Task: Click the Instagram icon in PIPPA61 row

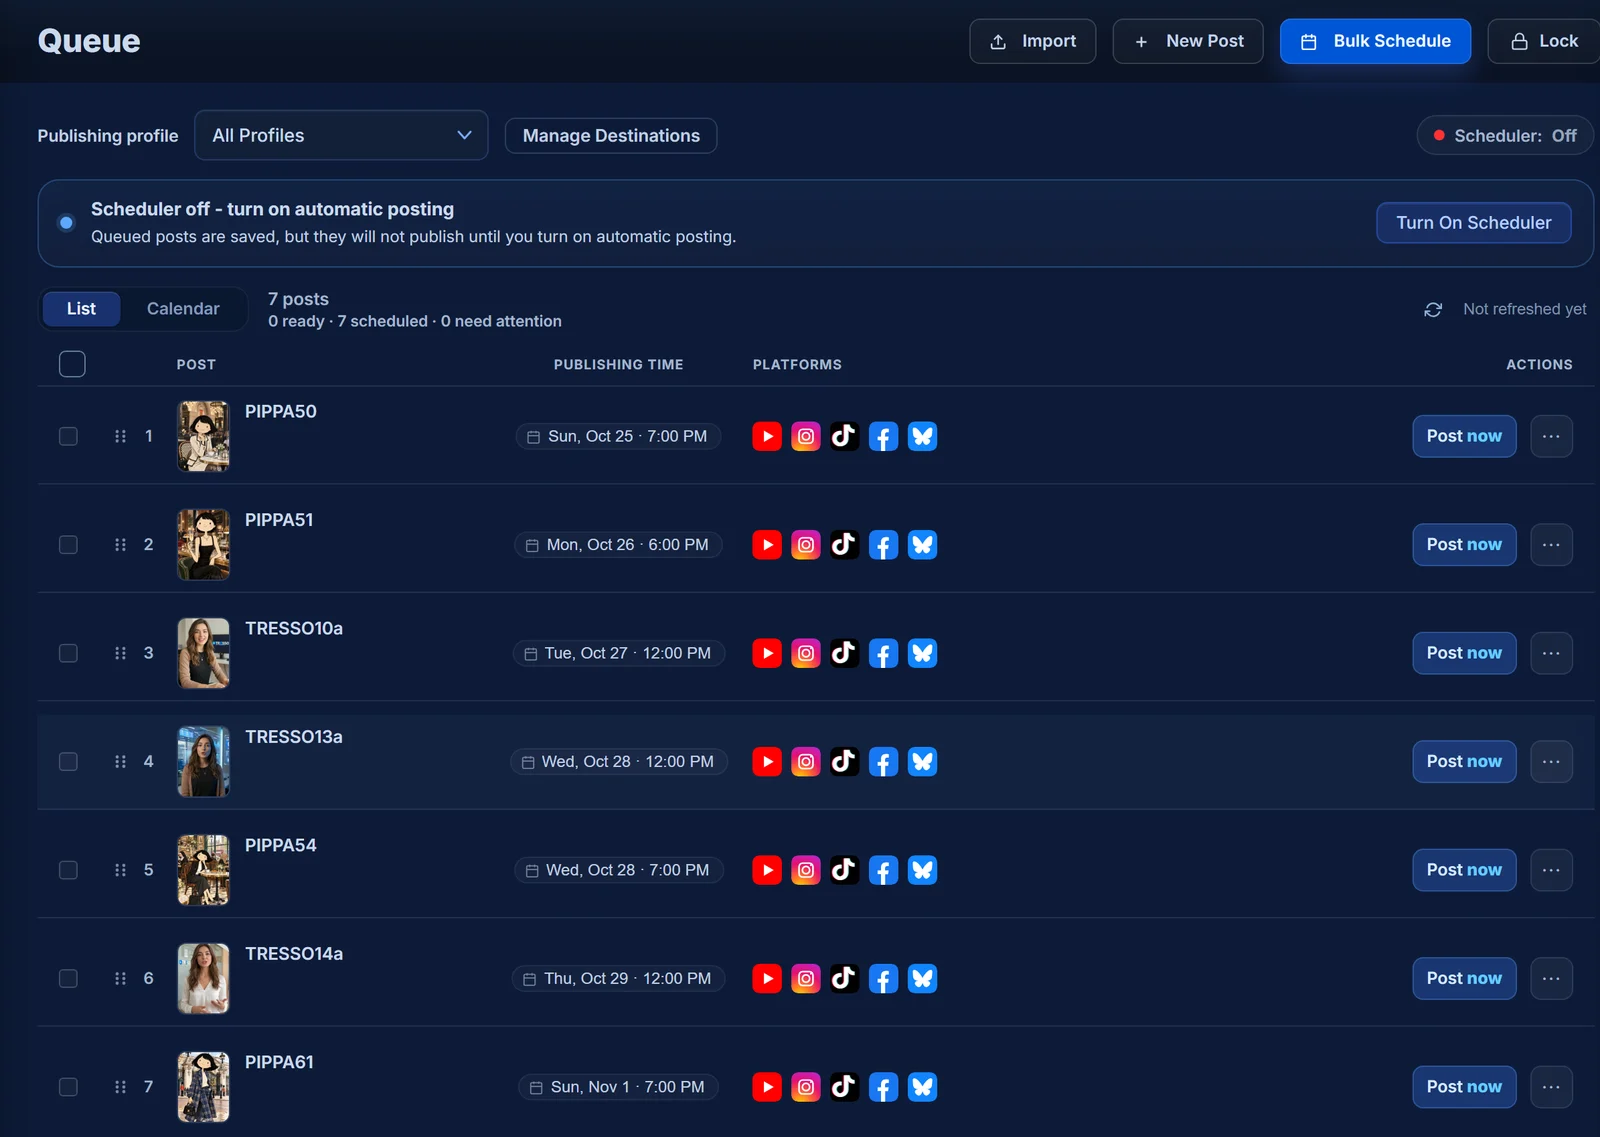Action: coord(806,1087)
